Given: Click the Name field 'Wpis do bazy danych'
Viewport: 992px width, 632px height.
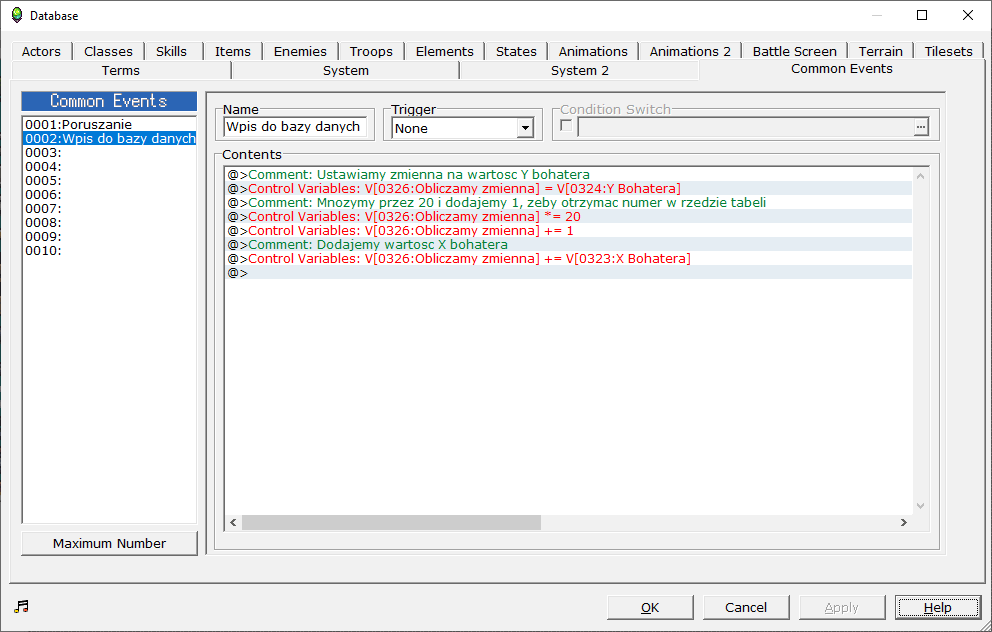Looking at the screenshot, I should pyautogui.click(x=295, y=127).
